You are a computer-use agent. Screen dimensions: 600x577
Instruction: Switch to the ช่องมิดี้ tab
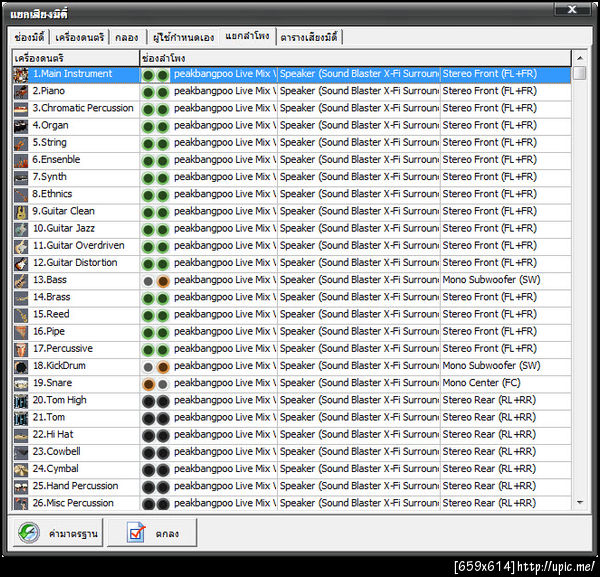(x=29, y=37)
